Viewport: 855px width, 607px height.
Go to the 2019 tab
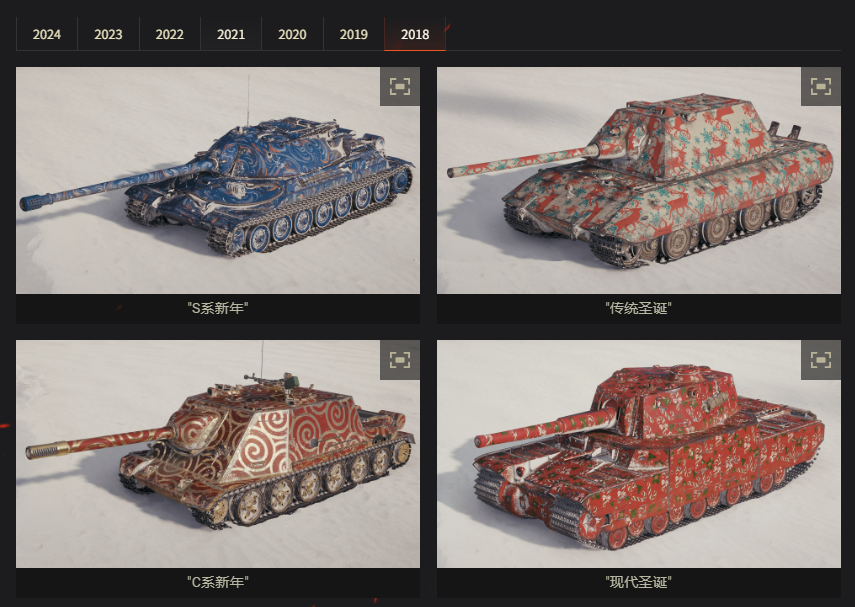(x=354, y=34)
